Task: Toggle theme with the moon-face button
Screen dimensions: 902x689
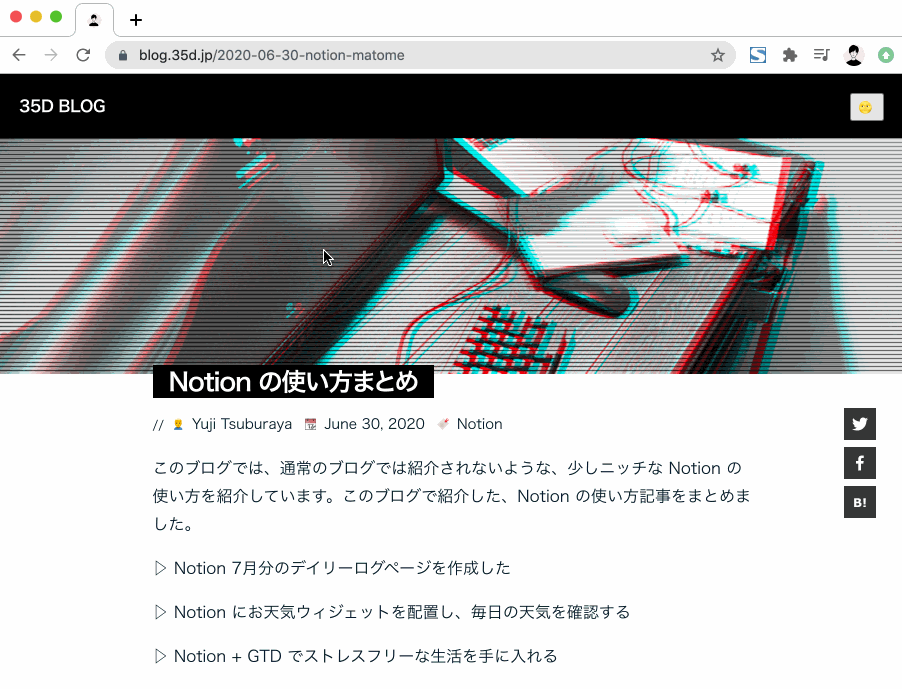Action: coord(866,107)
